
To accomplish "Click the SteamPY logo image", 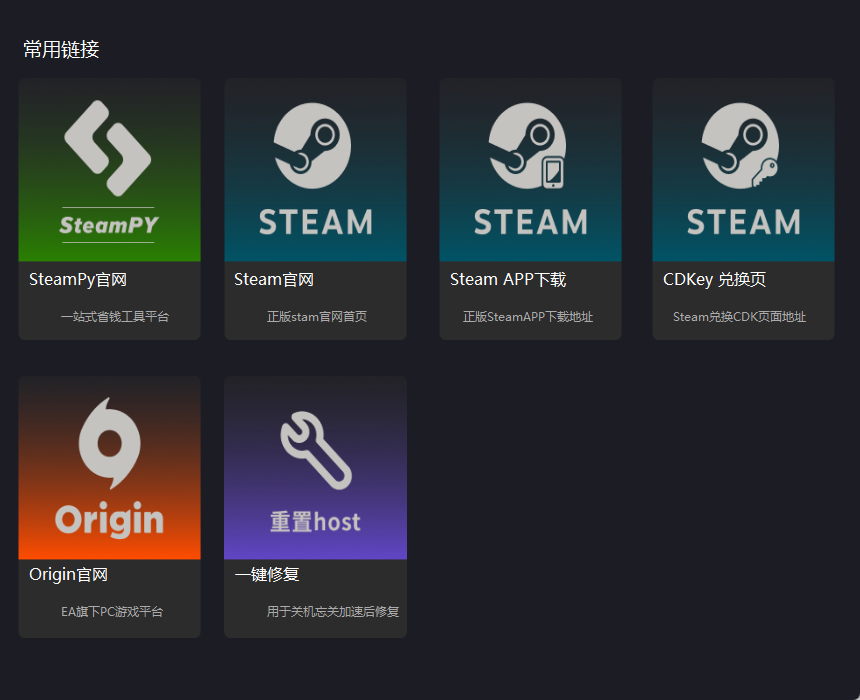I will [108, 148].
